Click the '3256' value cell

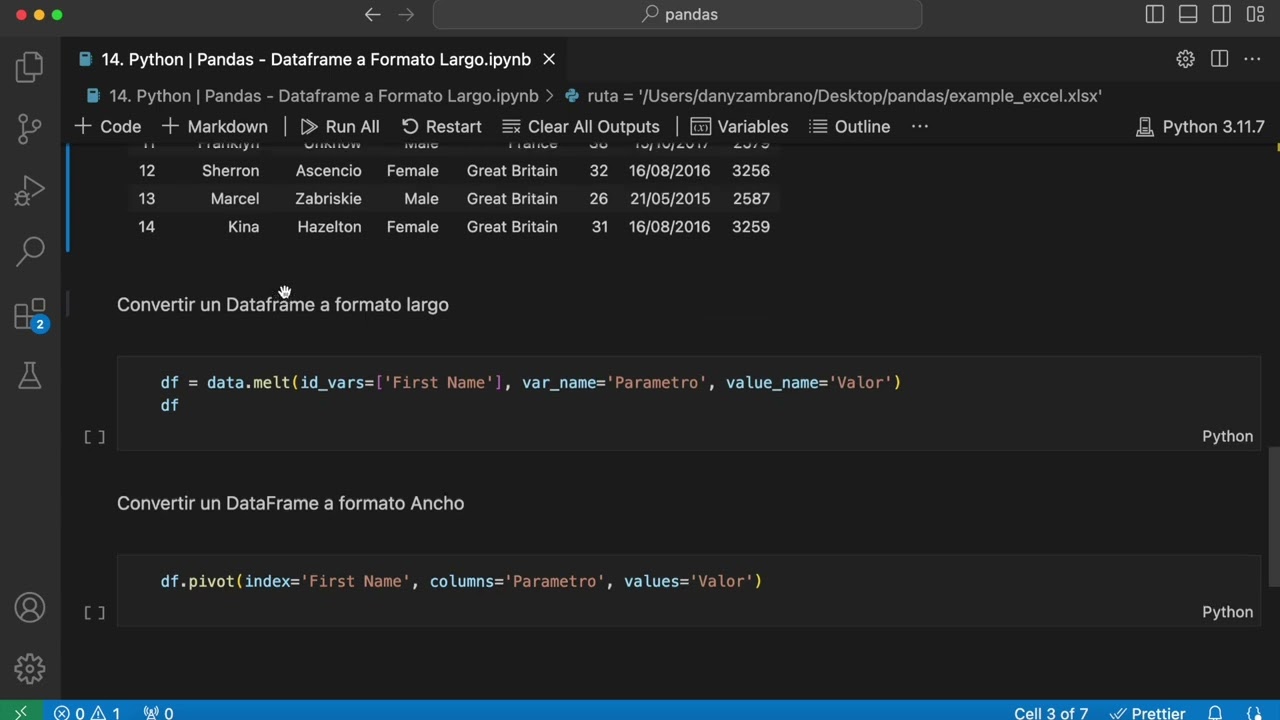[x=751, y=171]
